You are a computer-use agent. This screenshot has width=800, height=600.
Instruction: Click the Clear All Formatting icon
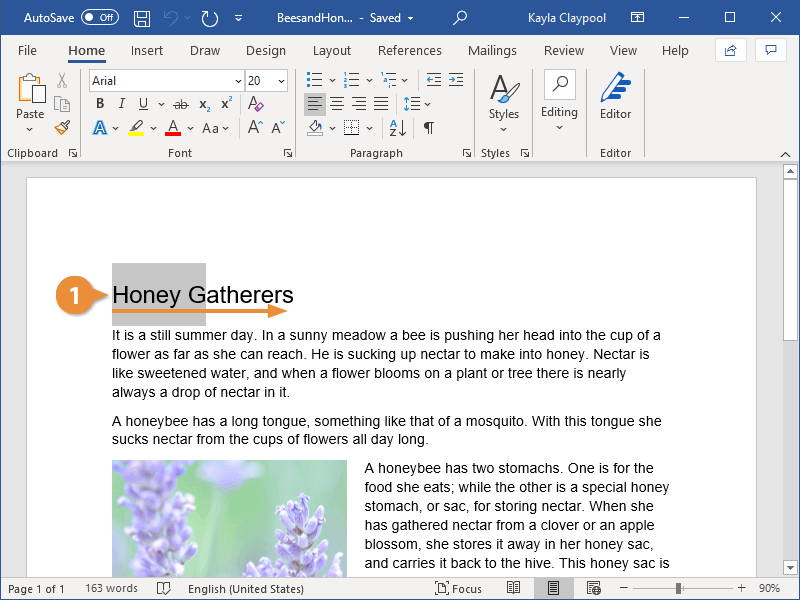coord(255,104)
